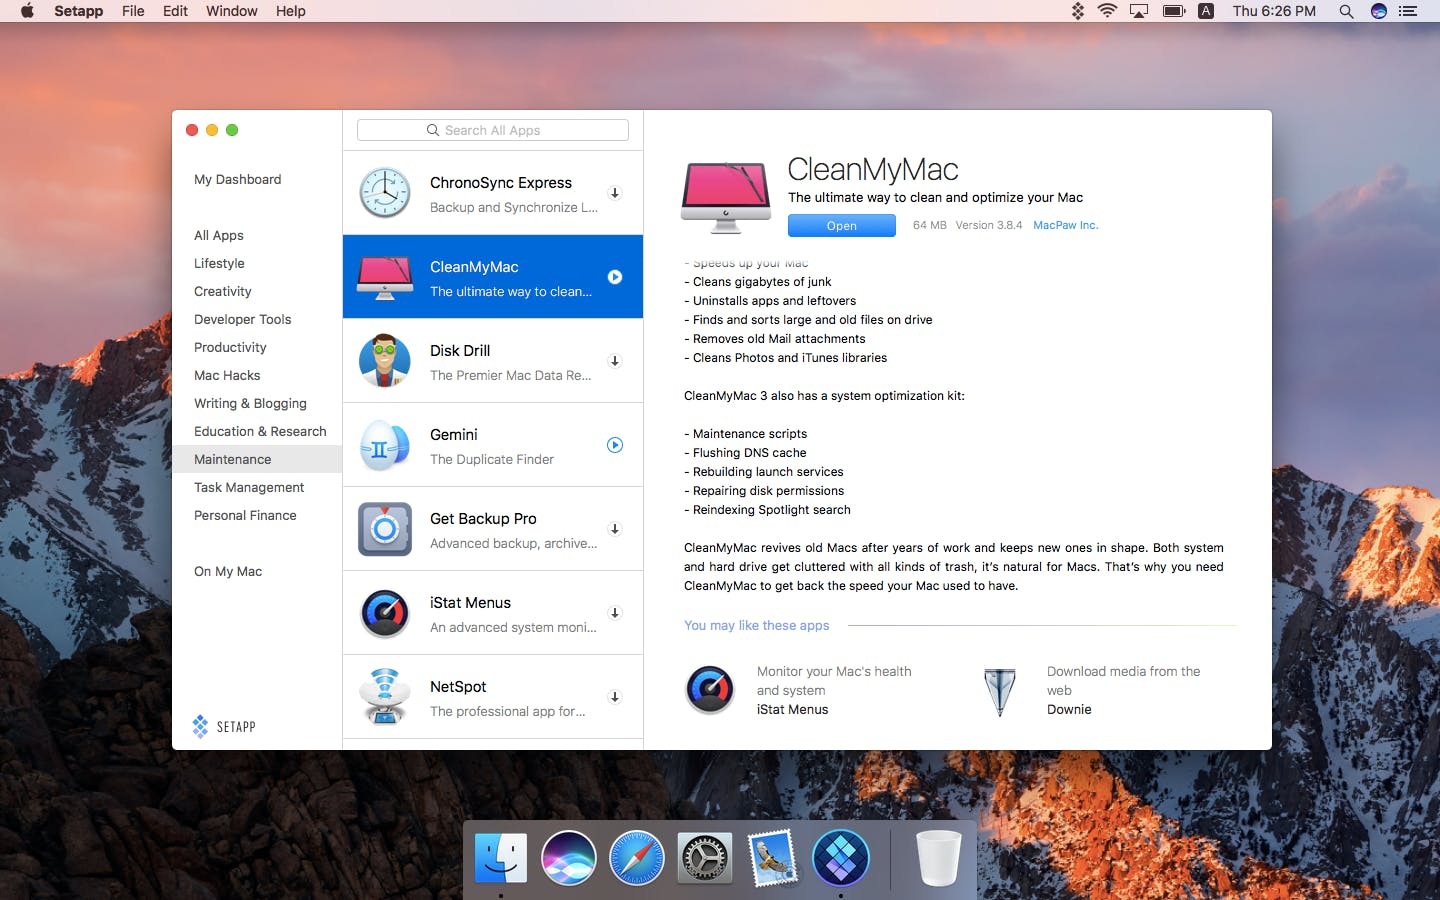1440x900 pixels.
Task: Follow the MacPaw Inc. developer link
Action: [x=1065, y=225]
